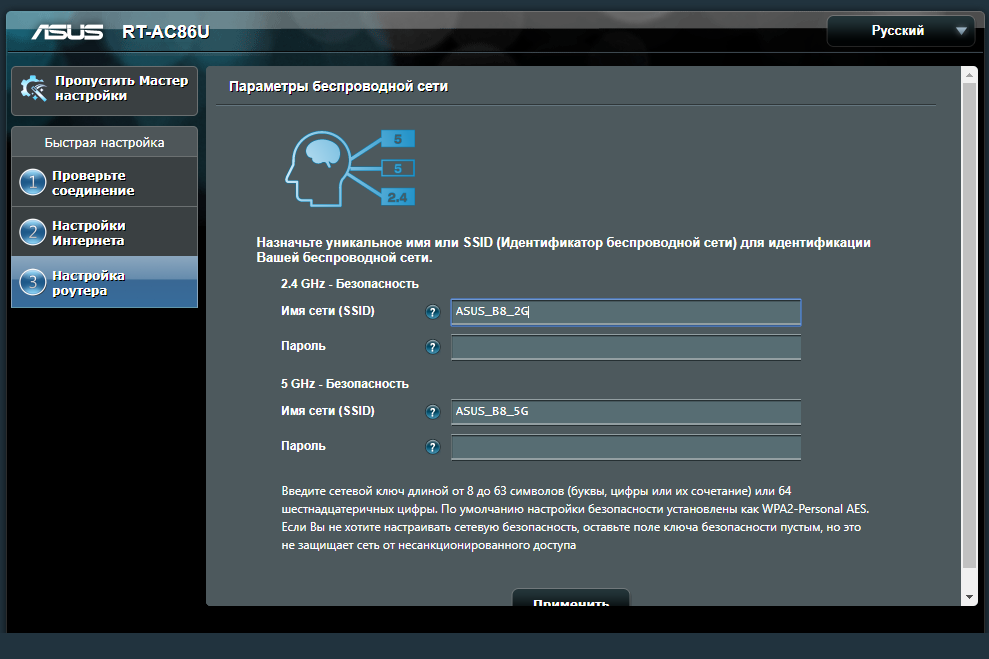Click the ASUS logo

67,32
